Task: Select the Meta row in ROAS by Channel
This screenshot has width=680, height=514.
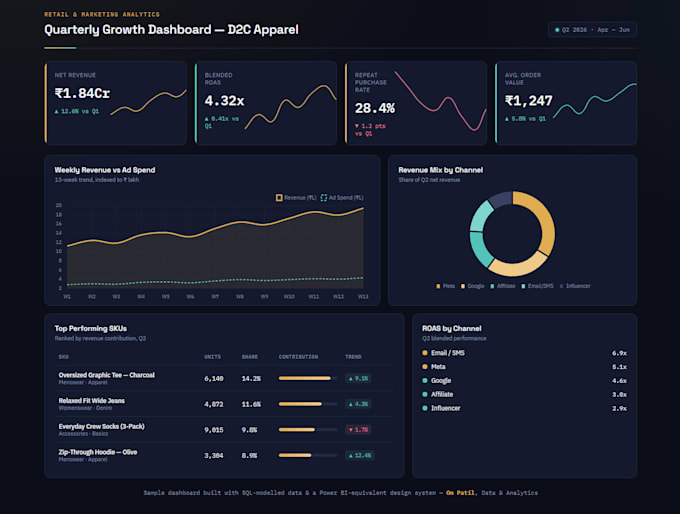Action: pos(524,367)
